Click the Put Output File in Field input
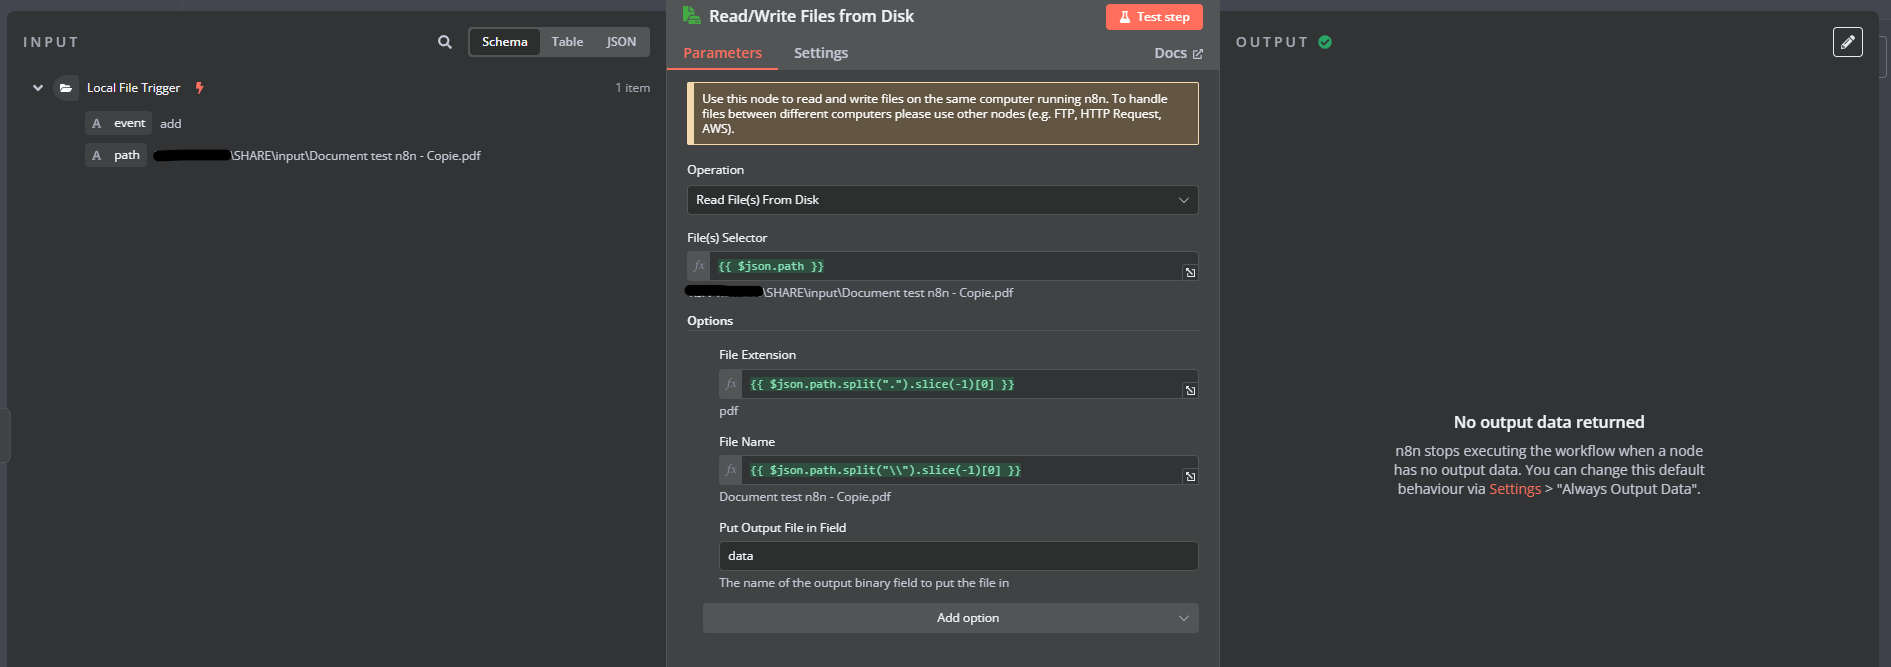 [958, 556]
